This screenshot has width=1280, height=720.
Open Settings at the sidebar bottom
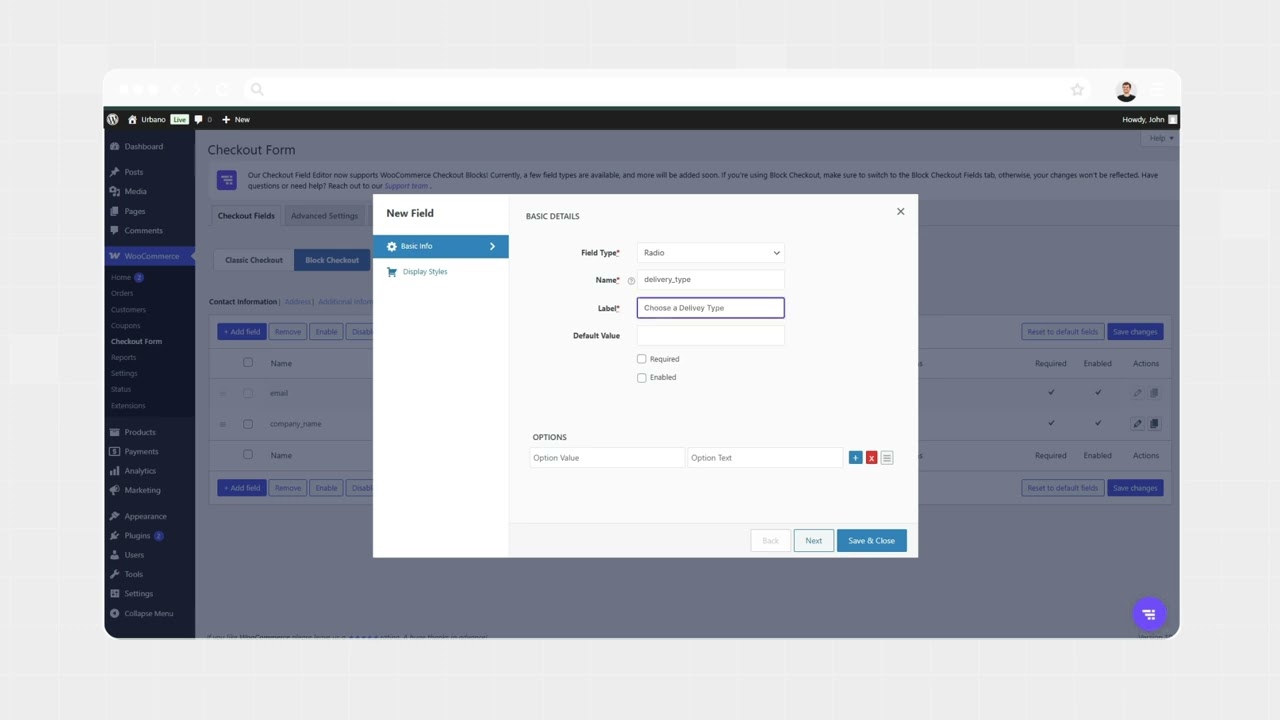click(x=138, y=593)
